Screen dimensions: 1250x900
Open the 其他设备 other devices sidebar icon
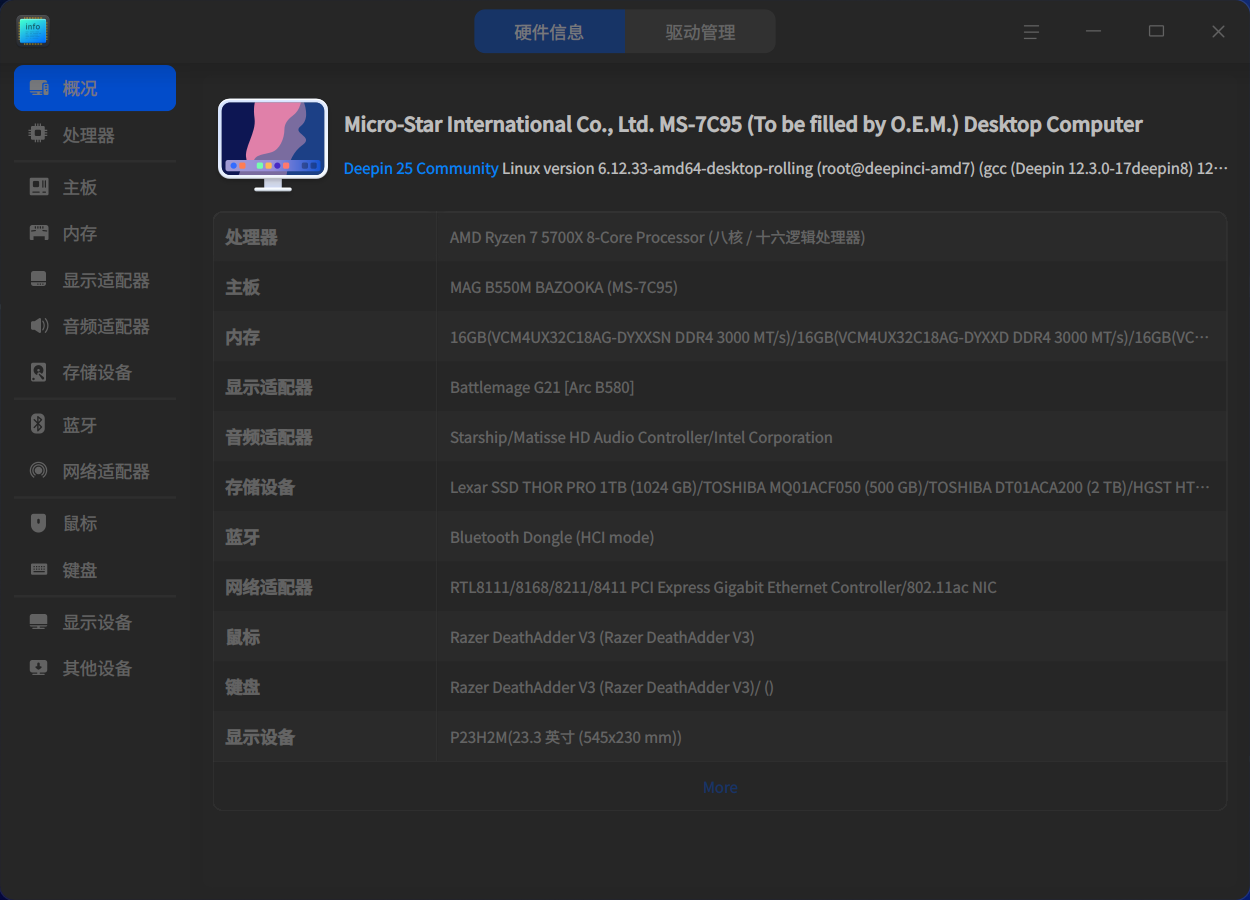tap(39, 668)
